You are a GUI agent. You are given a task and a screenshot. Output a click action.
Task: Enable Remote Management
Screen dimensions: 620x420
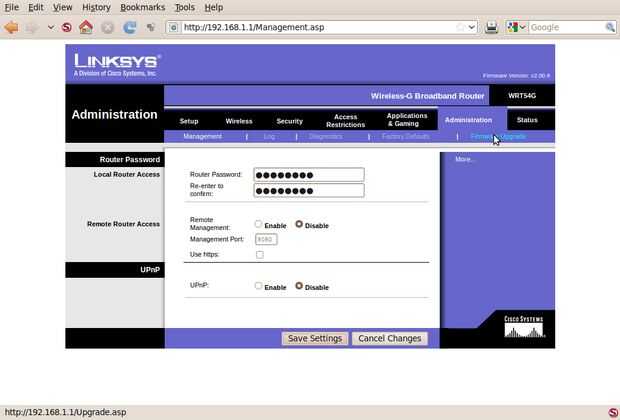(258, 224)
